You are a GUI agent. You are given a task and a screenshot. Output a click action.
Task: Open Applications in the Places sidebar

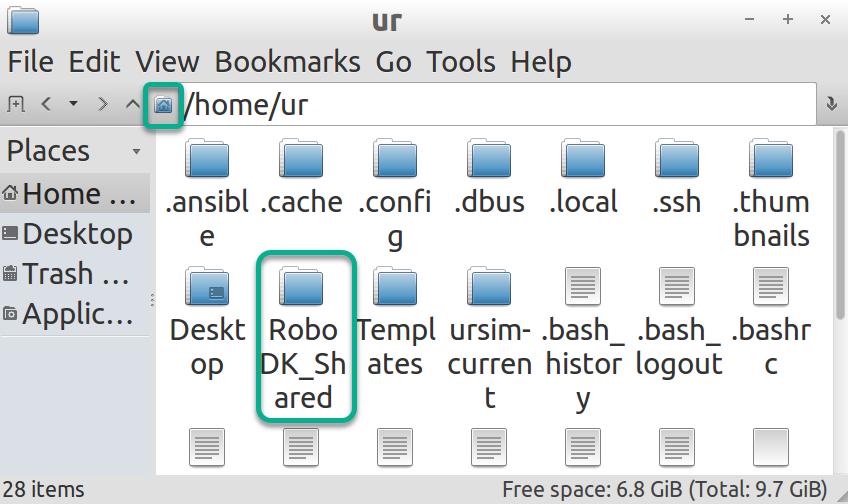pos(77,314)
